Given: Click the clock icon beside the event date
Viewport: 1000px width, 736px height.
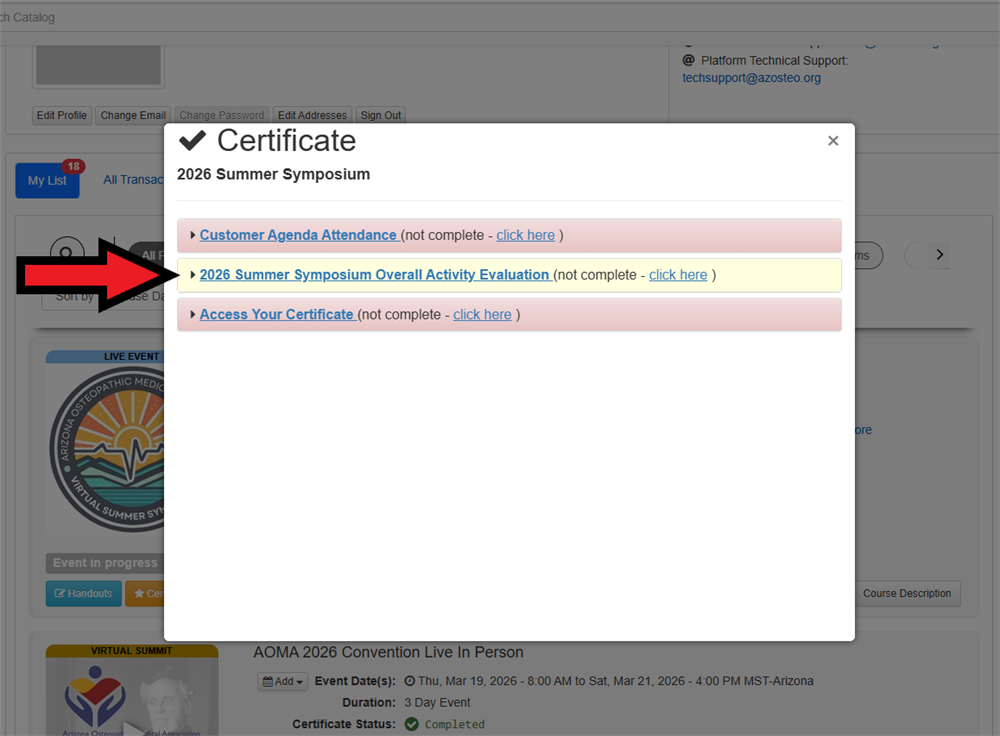Looking at the screenshot, I should point(410,681).
